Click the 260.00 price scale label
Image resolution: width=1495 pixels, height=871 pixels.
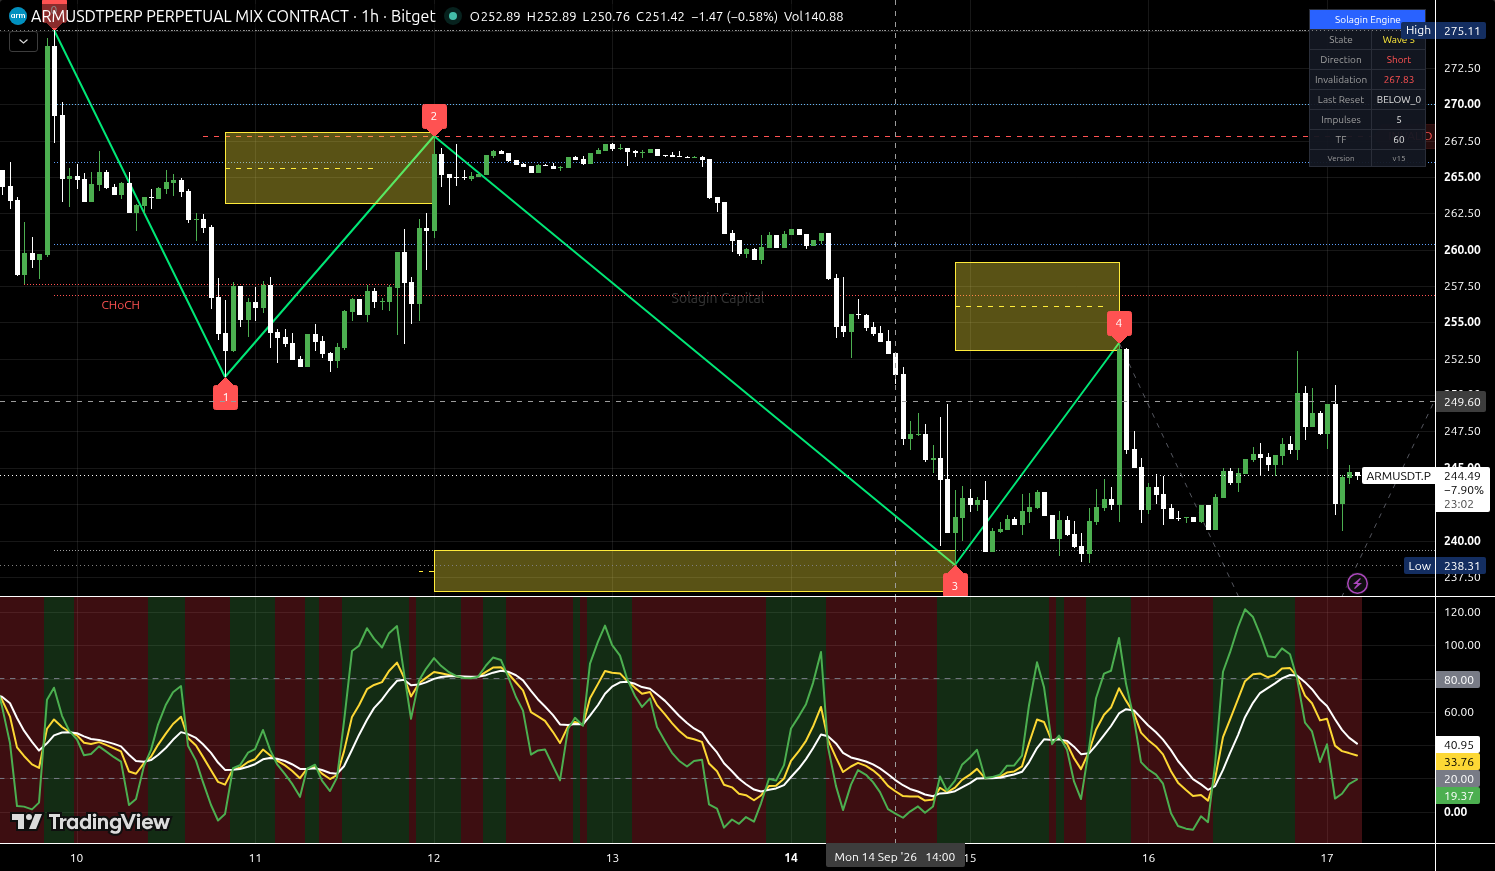tap(1462, 250)
